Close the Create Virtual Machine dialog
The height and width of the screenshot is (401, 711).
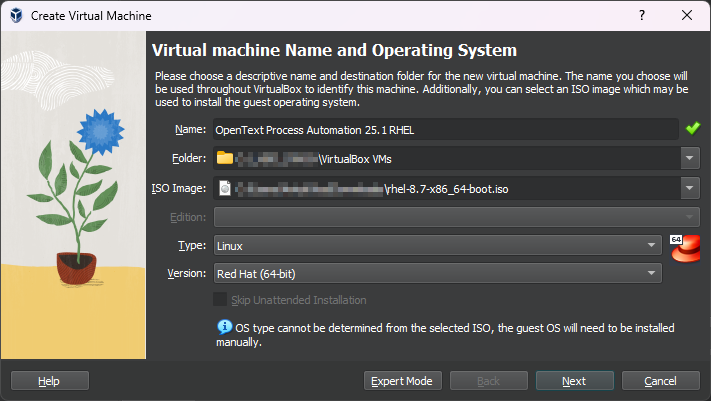point(687,16)
